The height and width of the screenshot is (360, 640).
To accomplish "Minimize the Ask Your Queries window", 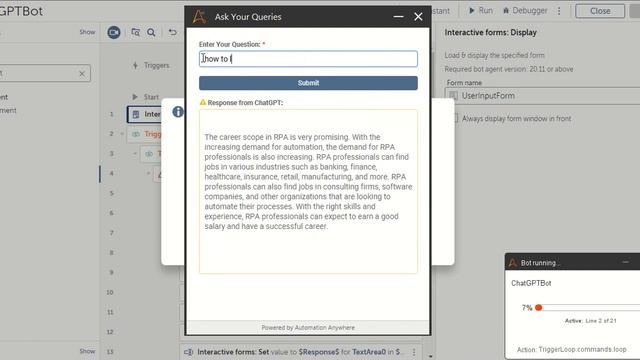I will [398, 17].
